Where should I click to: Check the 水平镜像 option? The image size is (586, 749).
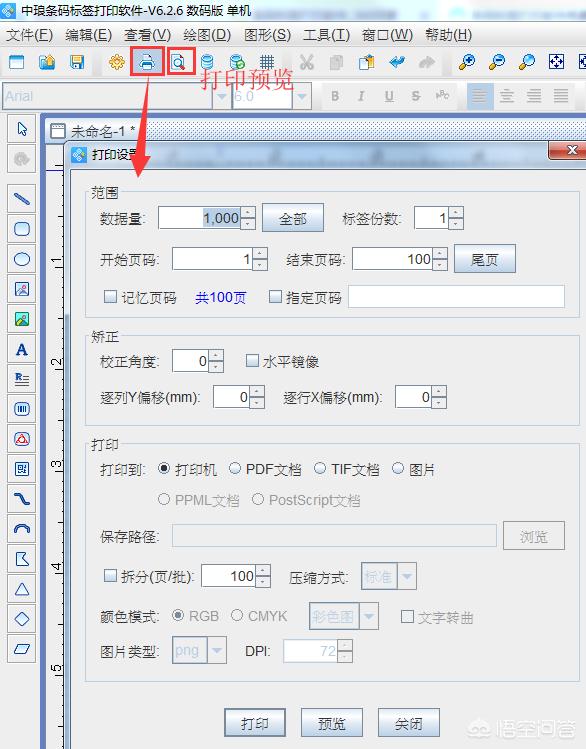(x=252, y=361)
